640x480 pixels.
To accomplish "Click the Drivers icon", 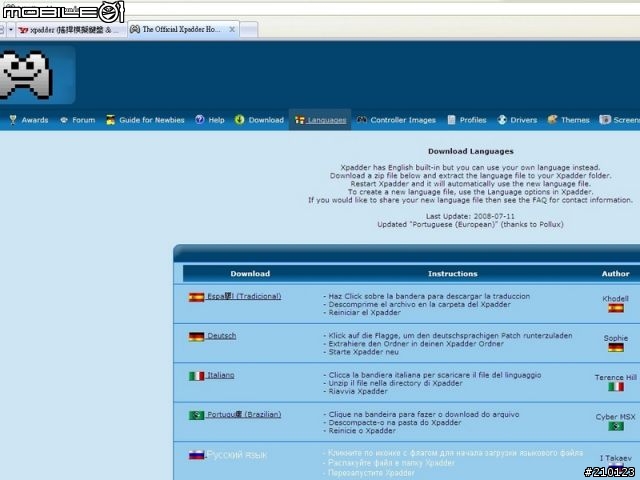I will [x=502, y=120].
